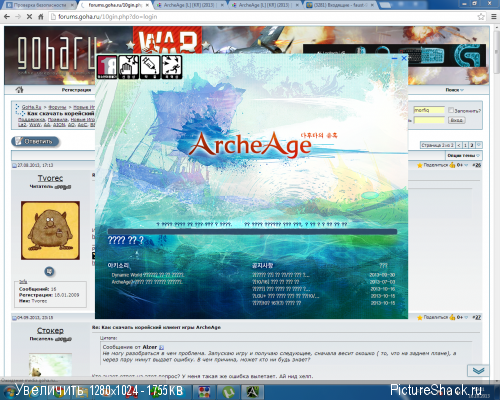The height and width of the screenshot is (400, 500).
Task: Click the star share icon on post #27
Action: (x=420, y=317)
